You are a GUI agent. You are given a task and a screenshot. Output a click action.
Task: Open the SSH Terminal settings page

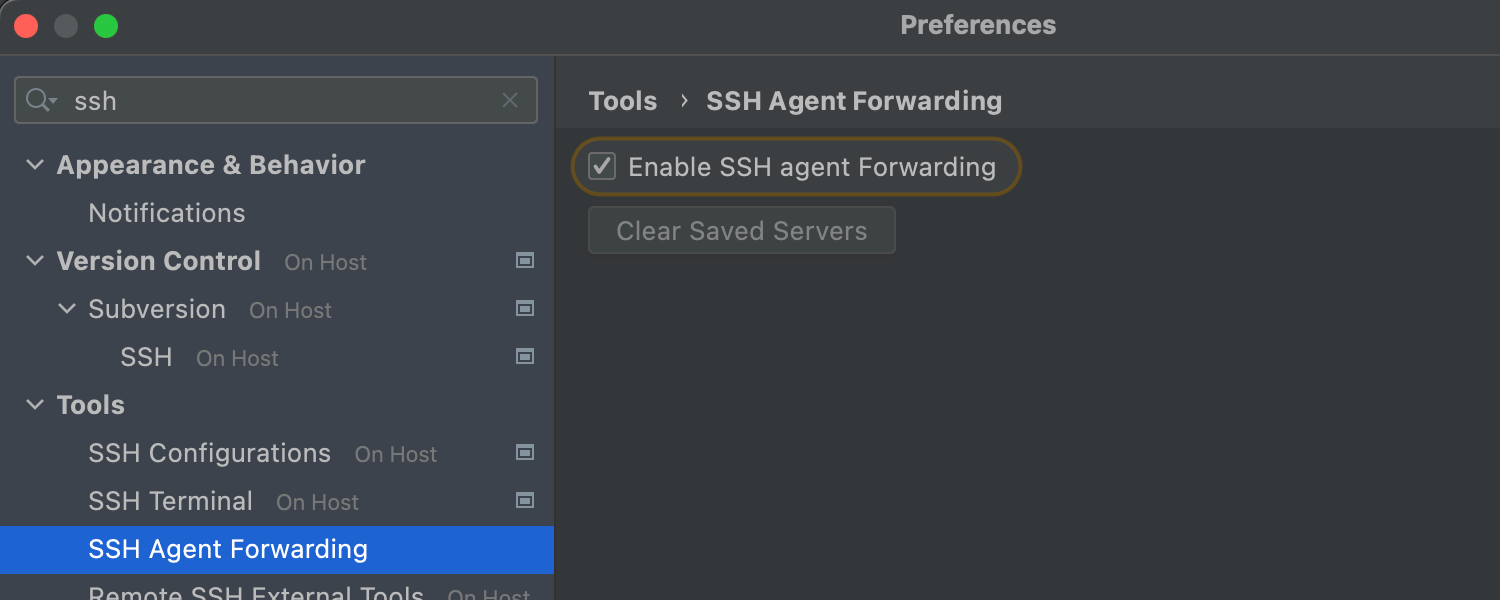(x=170, y=501)
